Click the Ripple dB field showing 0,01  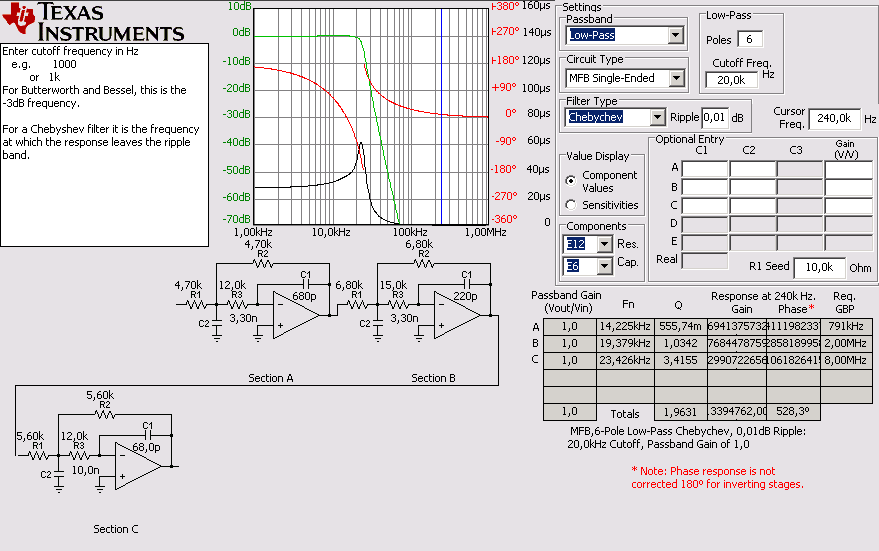click(715, 117)
